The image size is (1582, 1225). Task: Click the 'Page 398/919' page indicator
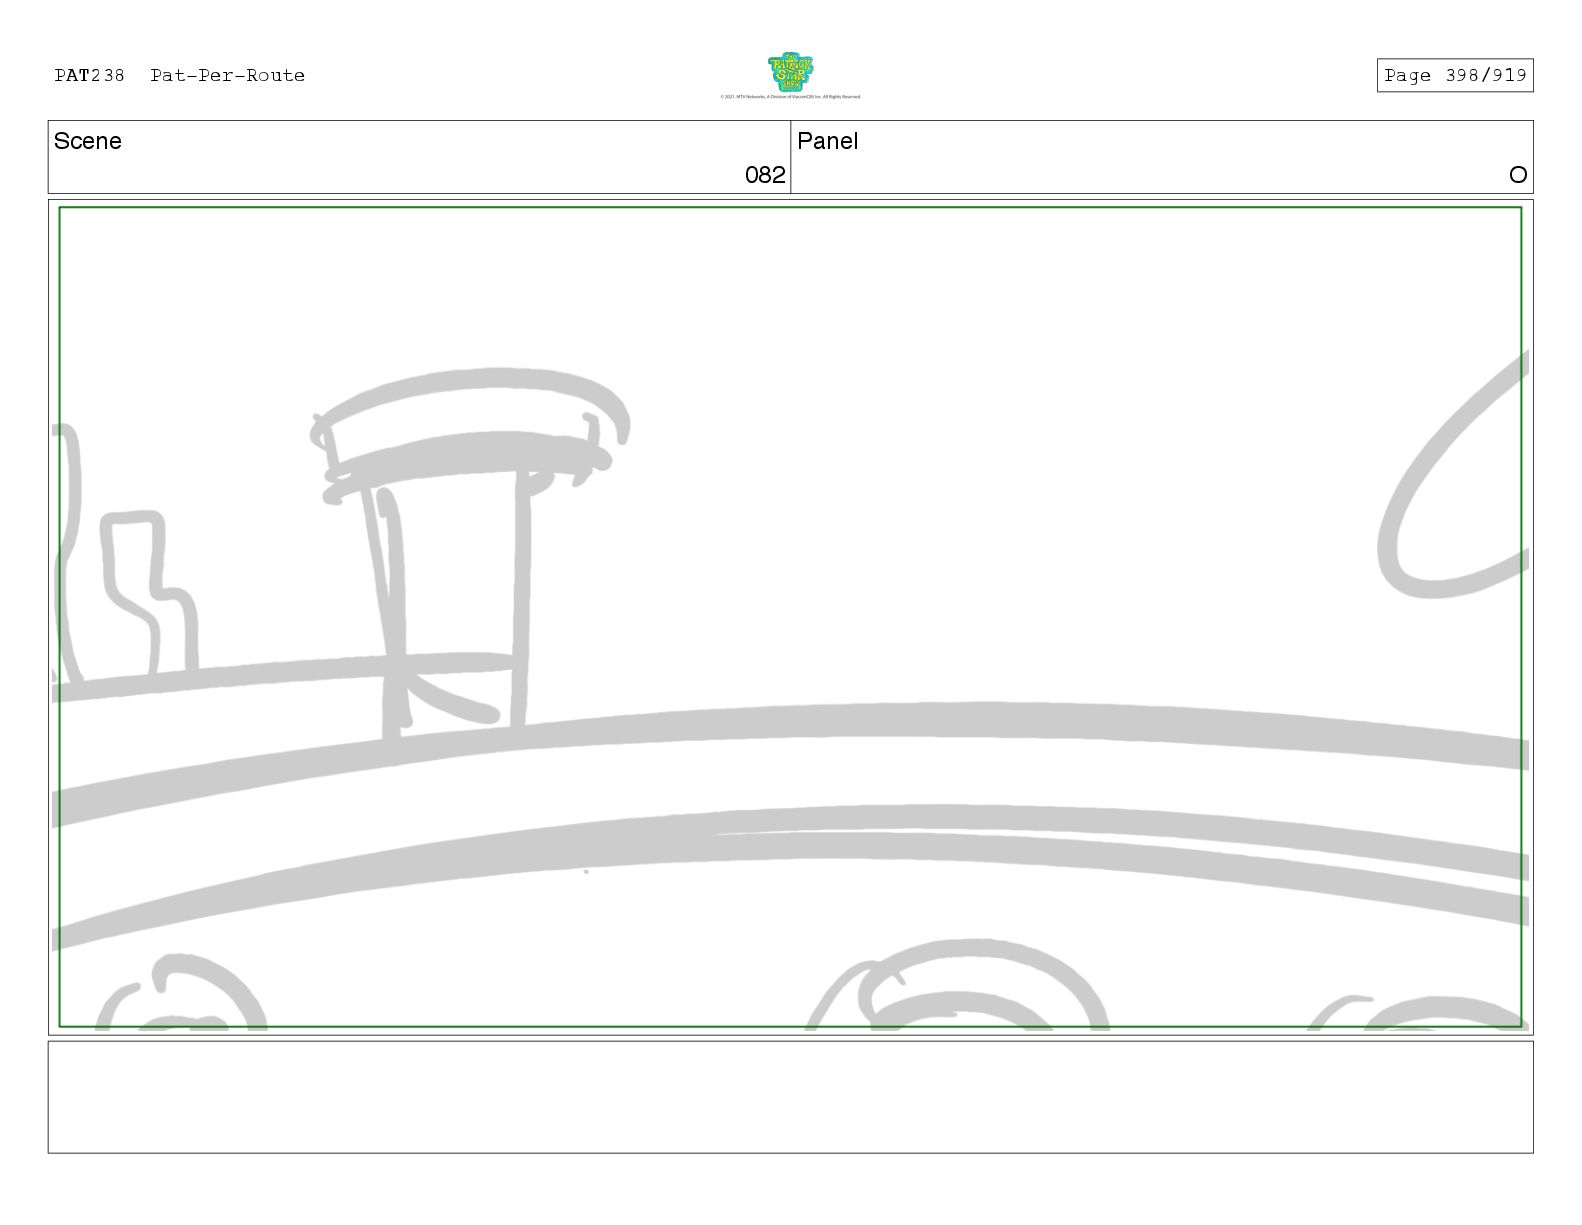1455,75
